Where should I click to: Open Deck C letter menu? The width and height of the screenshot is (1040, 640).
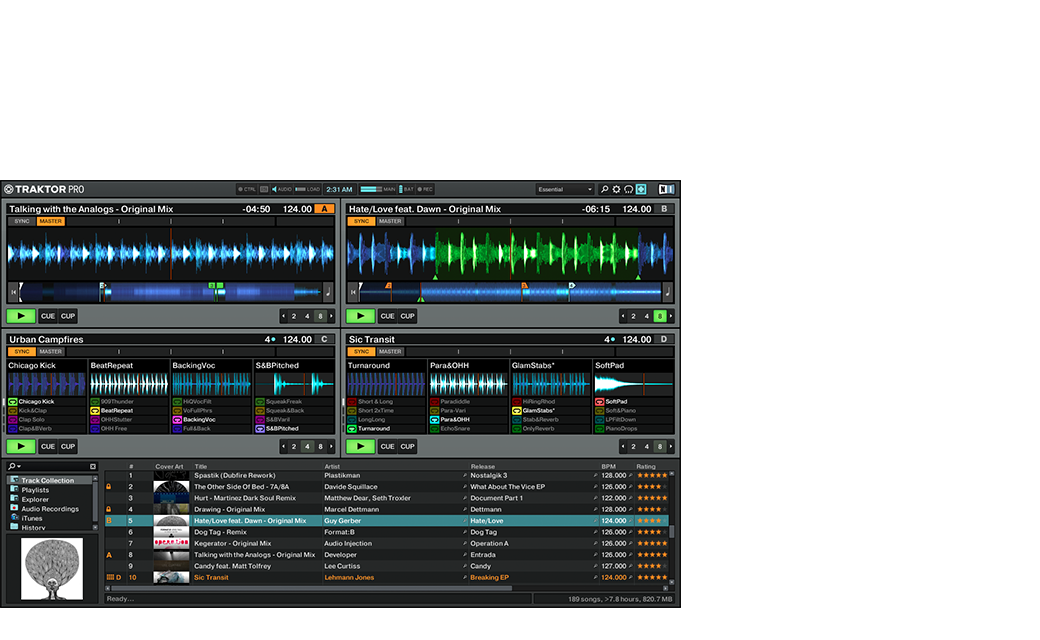(324, 340)
